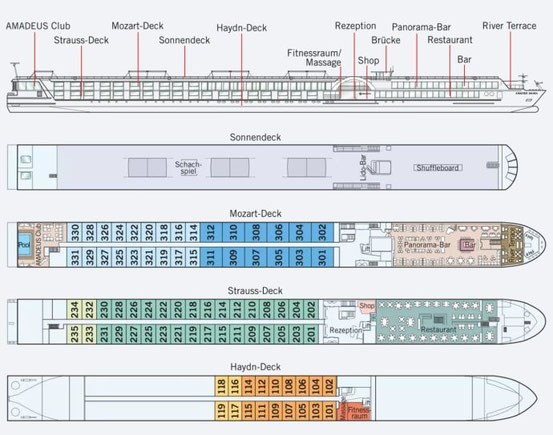This screenshot has width=553, height=435.
Task: Click the Rezeption label above the ship
Action: click(x=356, y=26)
